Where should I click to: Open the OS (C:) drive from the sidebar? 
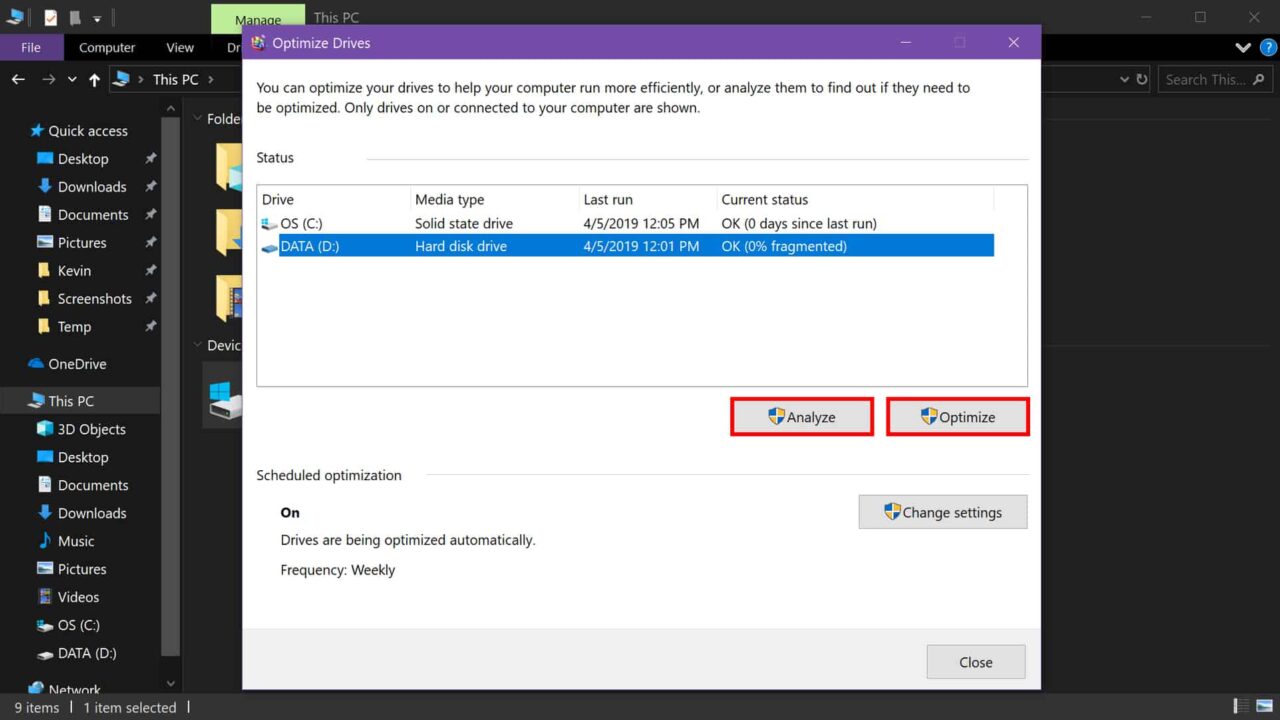(77, 624)
